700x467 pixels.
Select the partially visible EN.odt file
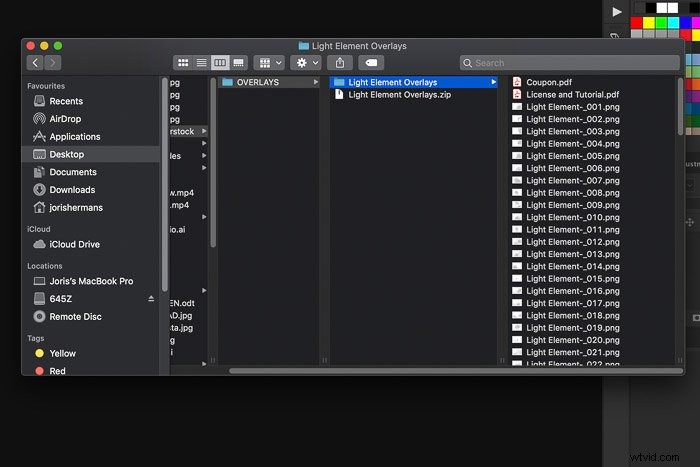[182, 303]
